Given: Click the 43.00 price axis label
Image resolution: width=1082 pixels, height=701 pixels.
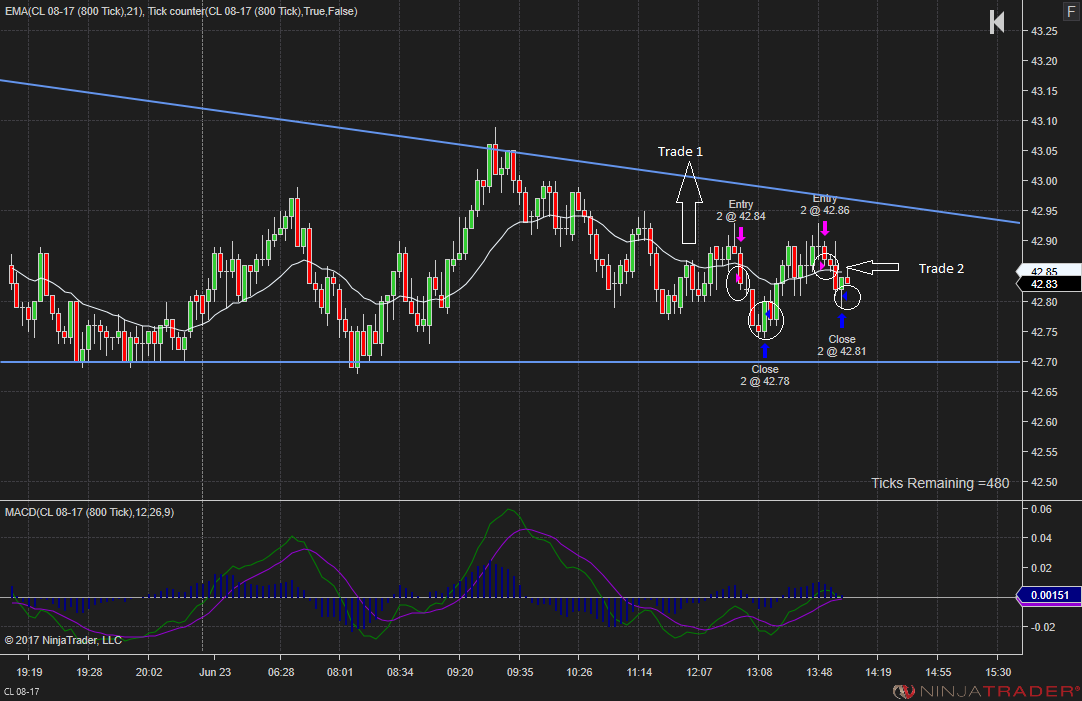Looking at the screenshot, I should pos(1044,181).
